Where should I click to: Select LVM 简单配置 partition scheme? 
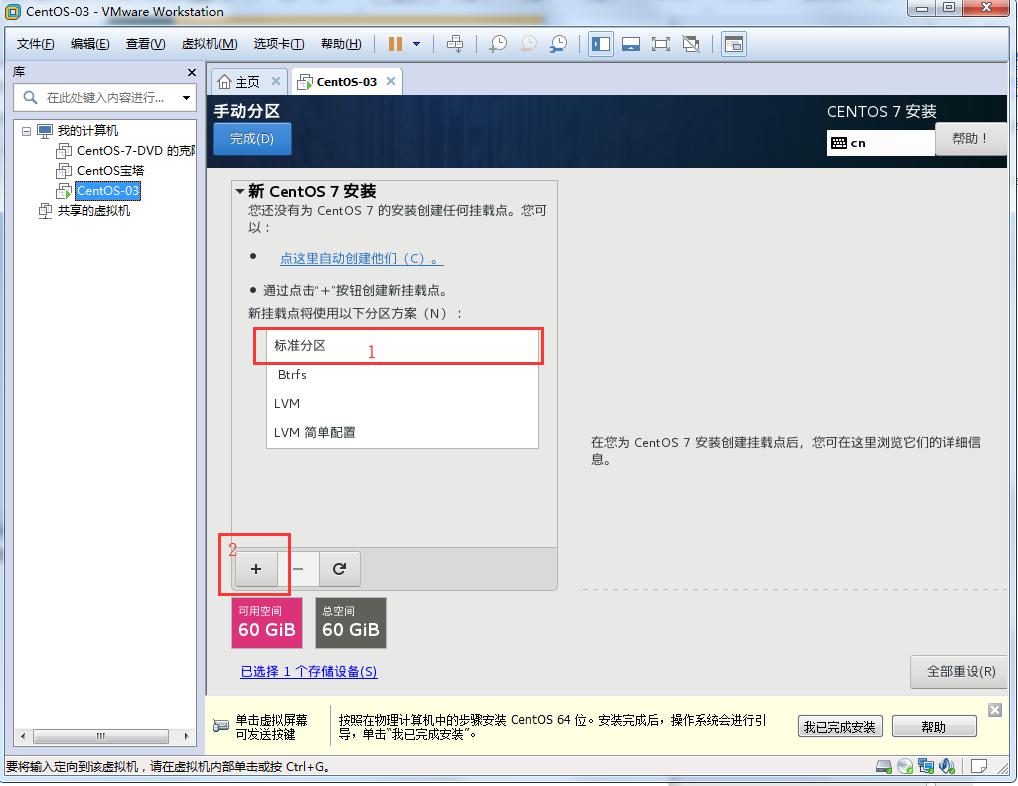402,432
